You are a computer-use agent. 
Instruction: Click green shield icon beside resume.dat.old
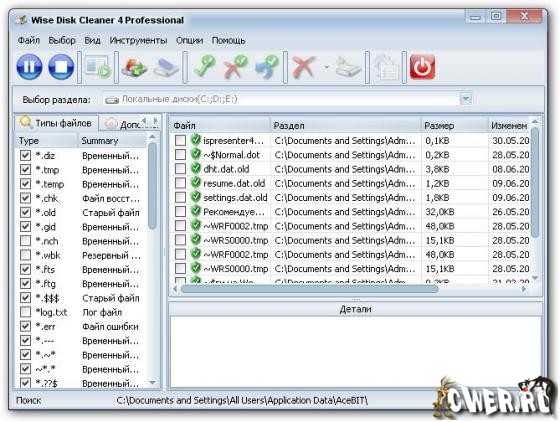tap(195, 182)
